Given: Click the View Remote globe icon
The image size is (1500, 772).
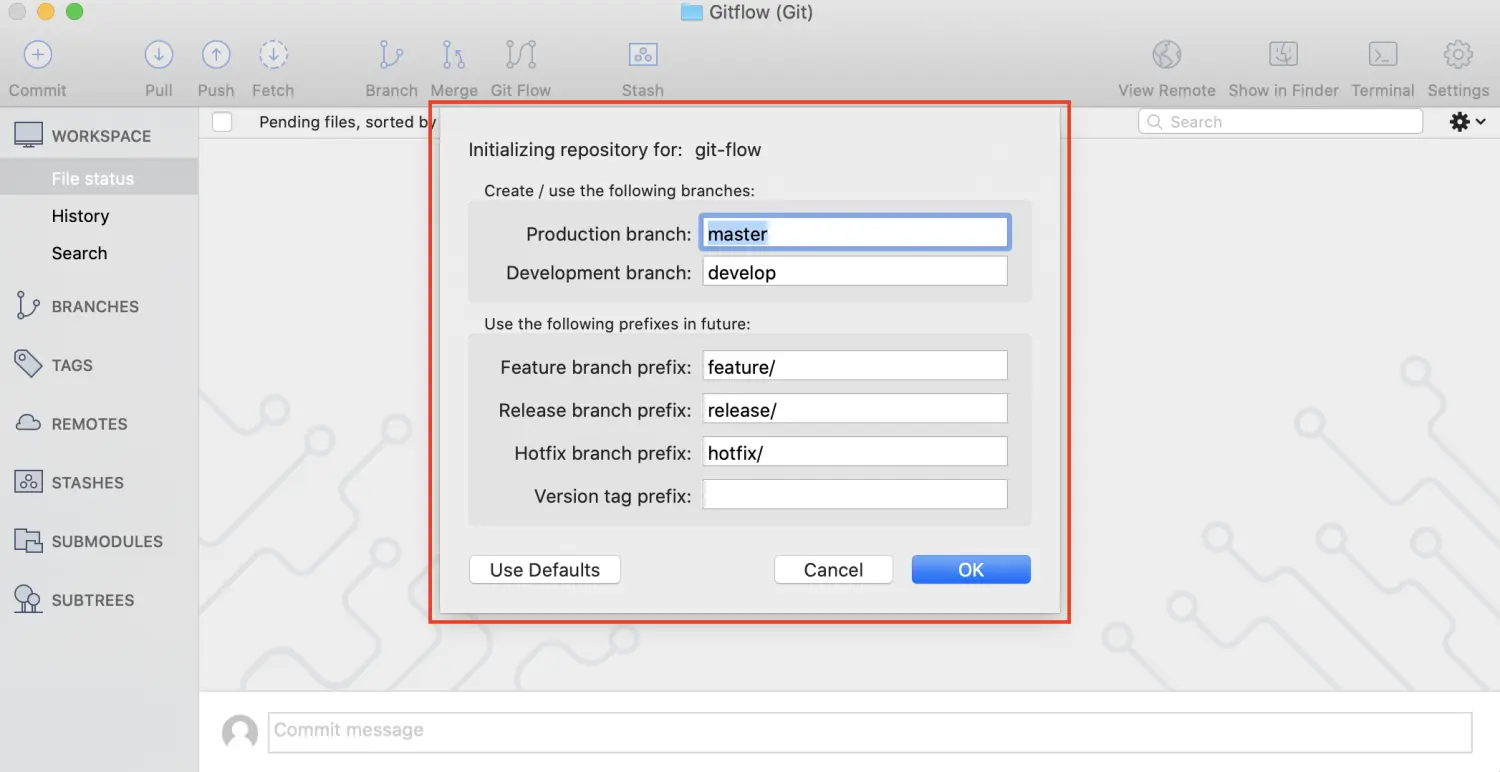Looking at the screenshot, I should click(1167, 55).
